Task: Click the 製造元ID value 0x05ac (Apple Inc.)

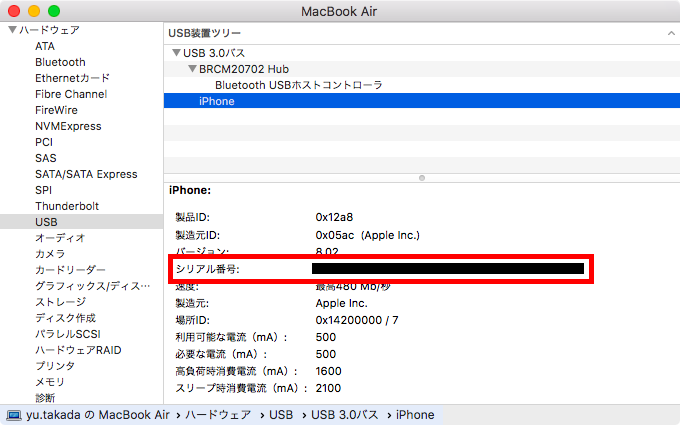Action: [x=368, y=235]
